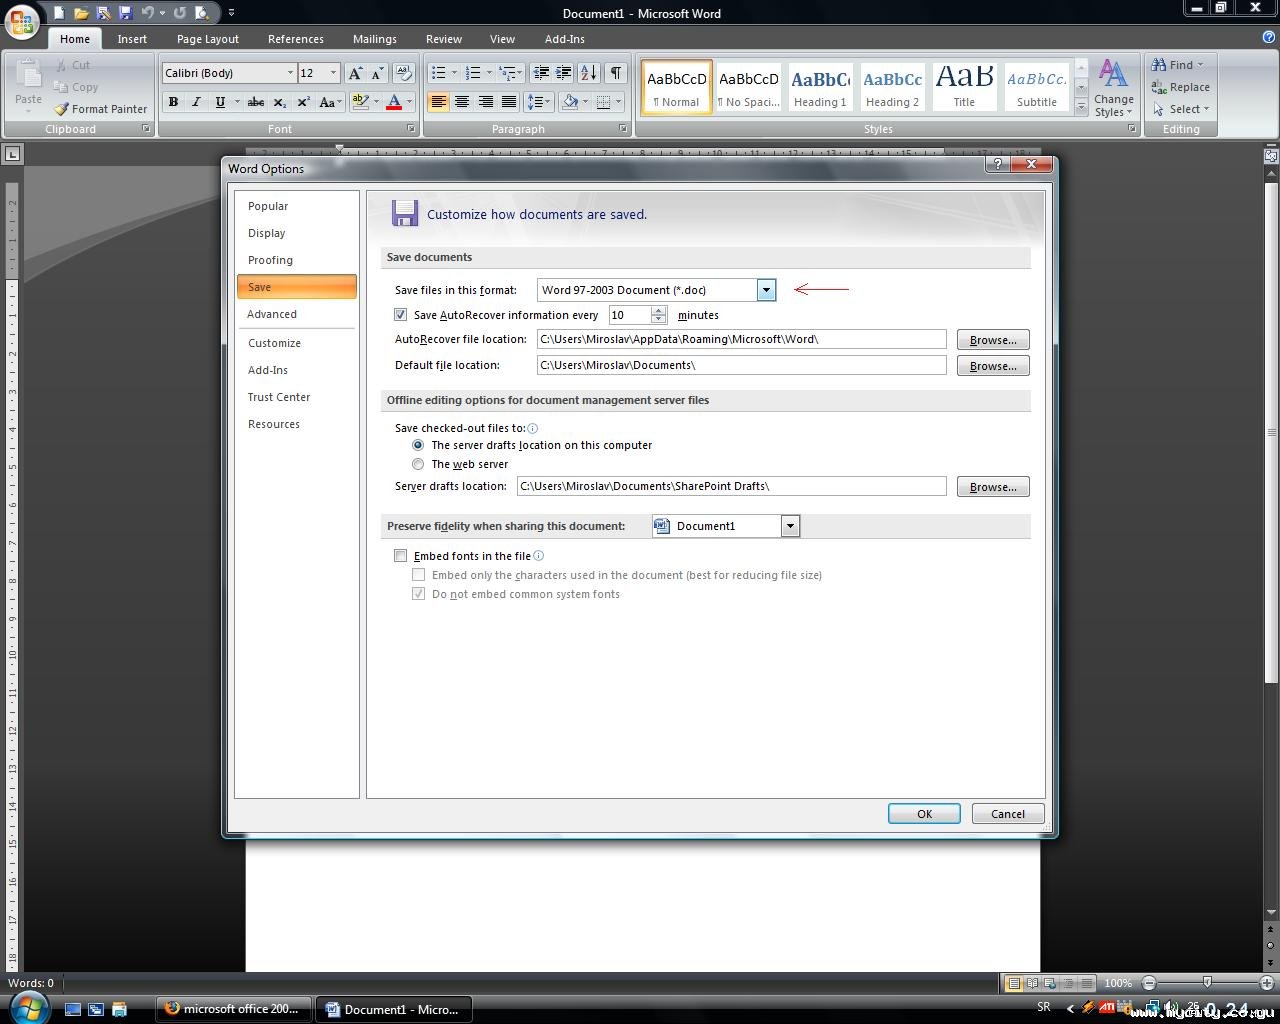This screenshot has width=1280, height=1024.
Task: Browse for AutoRecover file location
Action: tap(993, 340)
